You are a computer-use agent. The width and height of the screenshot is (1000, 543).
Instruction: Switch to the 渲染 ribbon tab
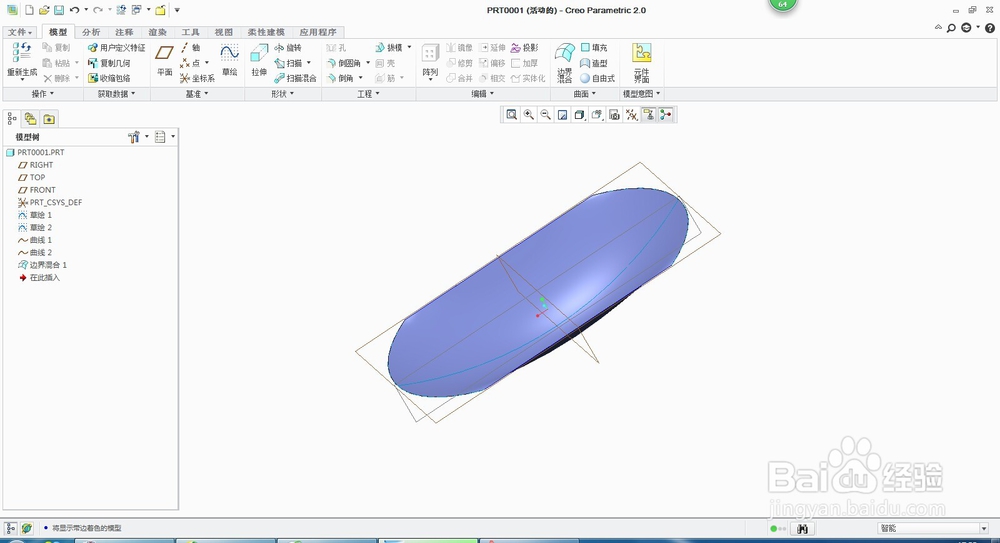158,32
